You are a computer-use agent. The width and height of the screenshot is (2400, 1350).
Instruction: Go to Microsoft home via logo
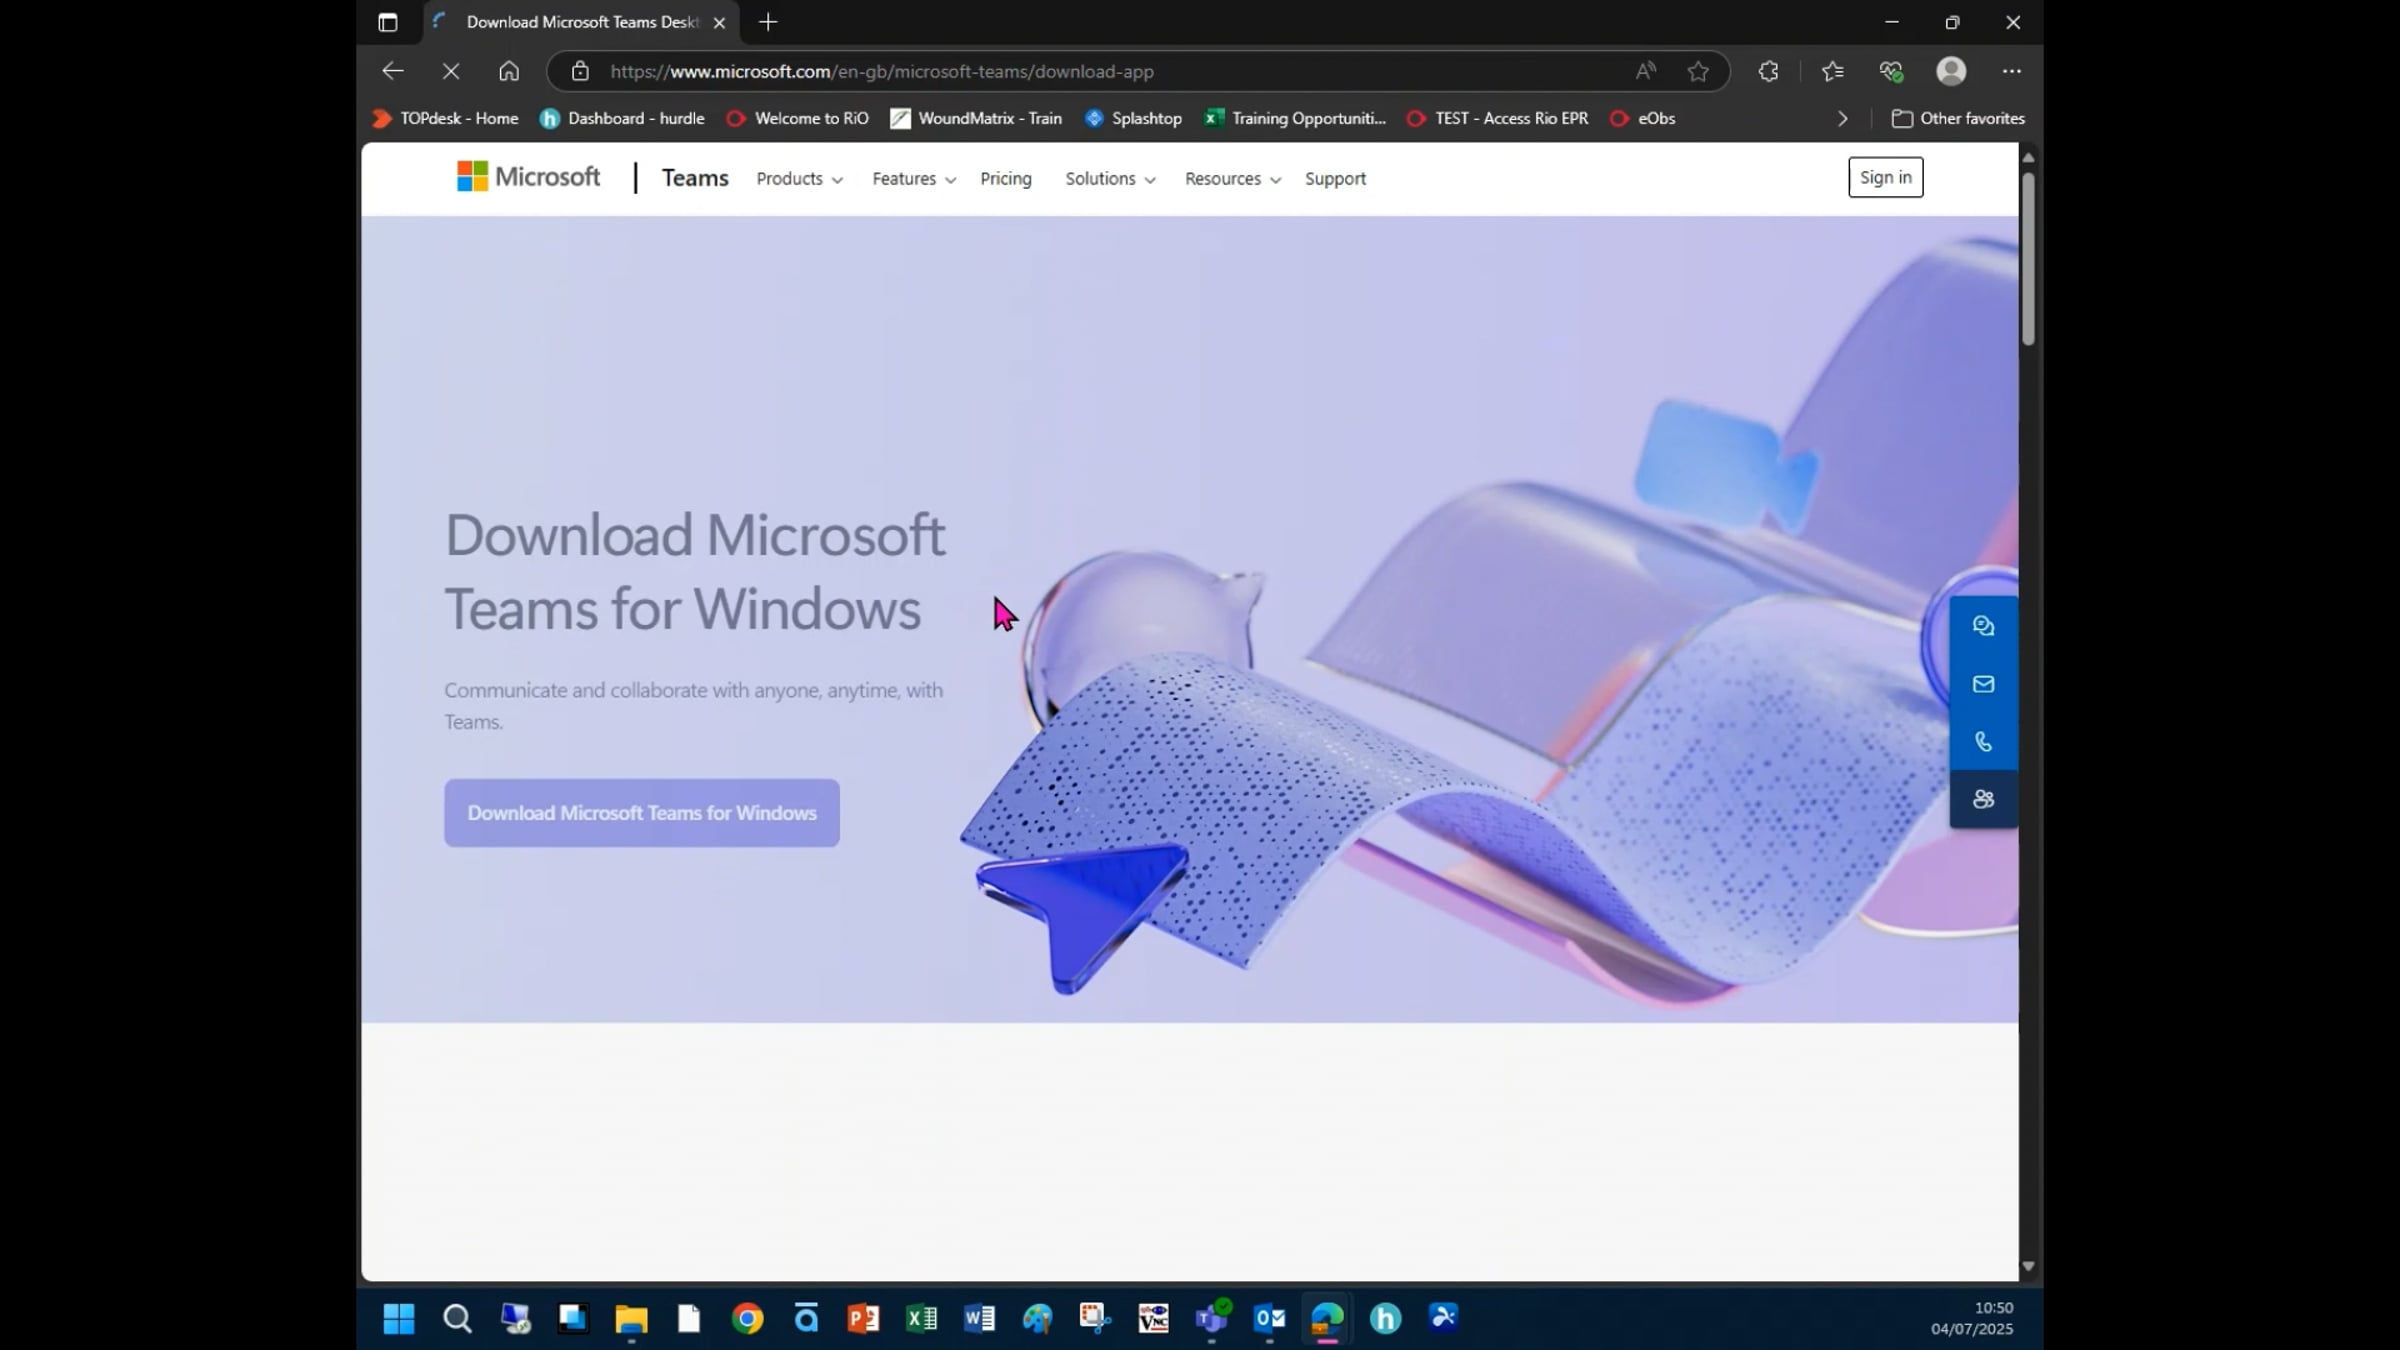click(x=528, y=177)
